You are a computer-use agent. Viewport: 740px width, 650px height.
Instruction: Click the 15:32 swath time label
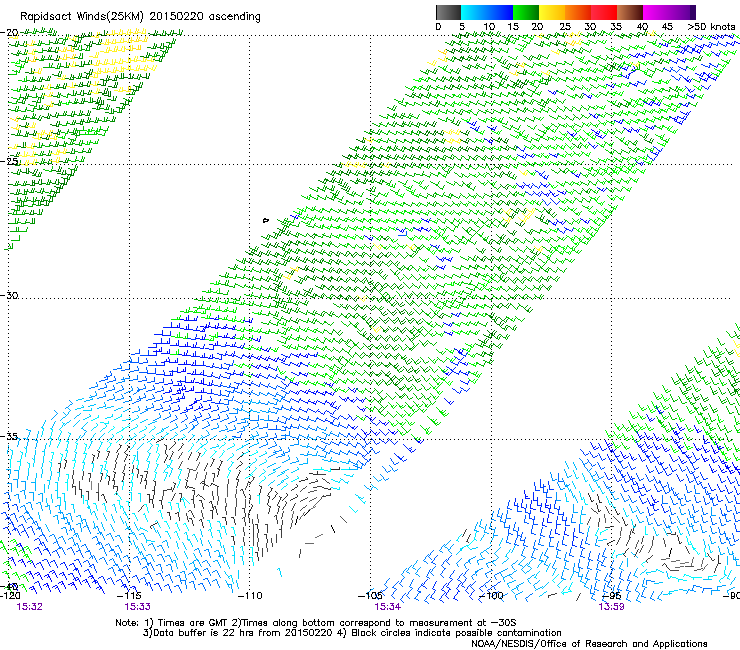[x=29, y=607]
